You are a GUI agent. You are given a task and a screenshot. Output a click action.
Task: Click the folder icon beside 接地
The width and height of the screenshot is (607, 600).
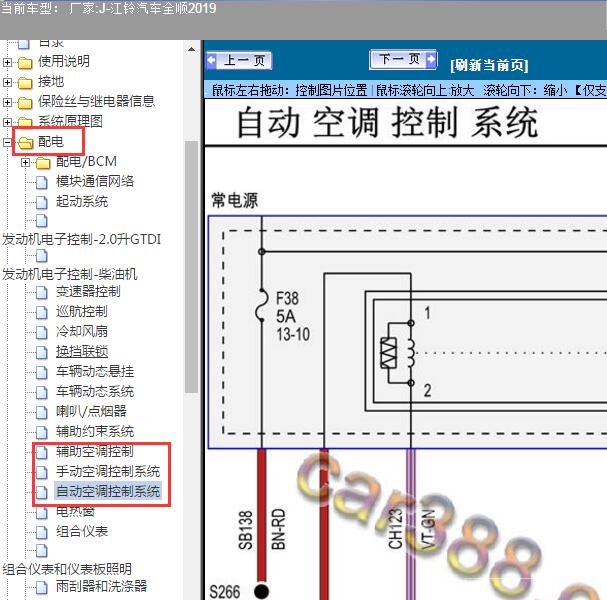point(25,82)
